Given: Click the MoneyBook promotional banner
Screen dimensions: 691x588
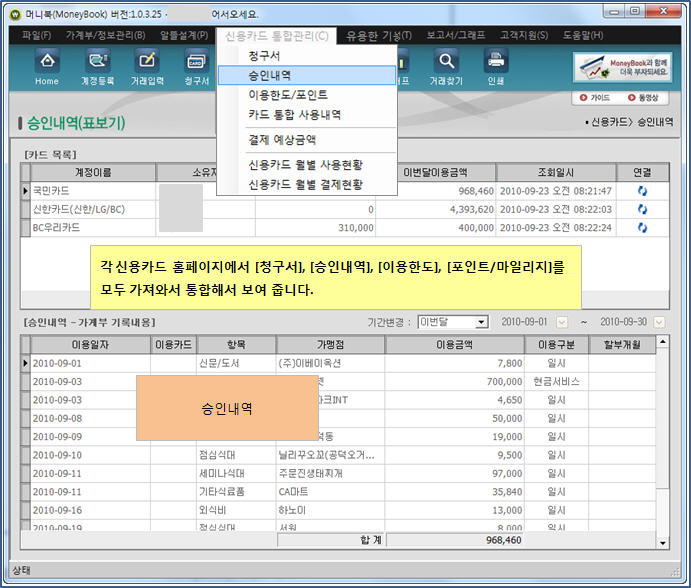Looking at the screenshot, I should (621, 66).
